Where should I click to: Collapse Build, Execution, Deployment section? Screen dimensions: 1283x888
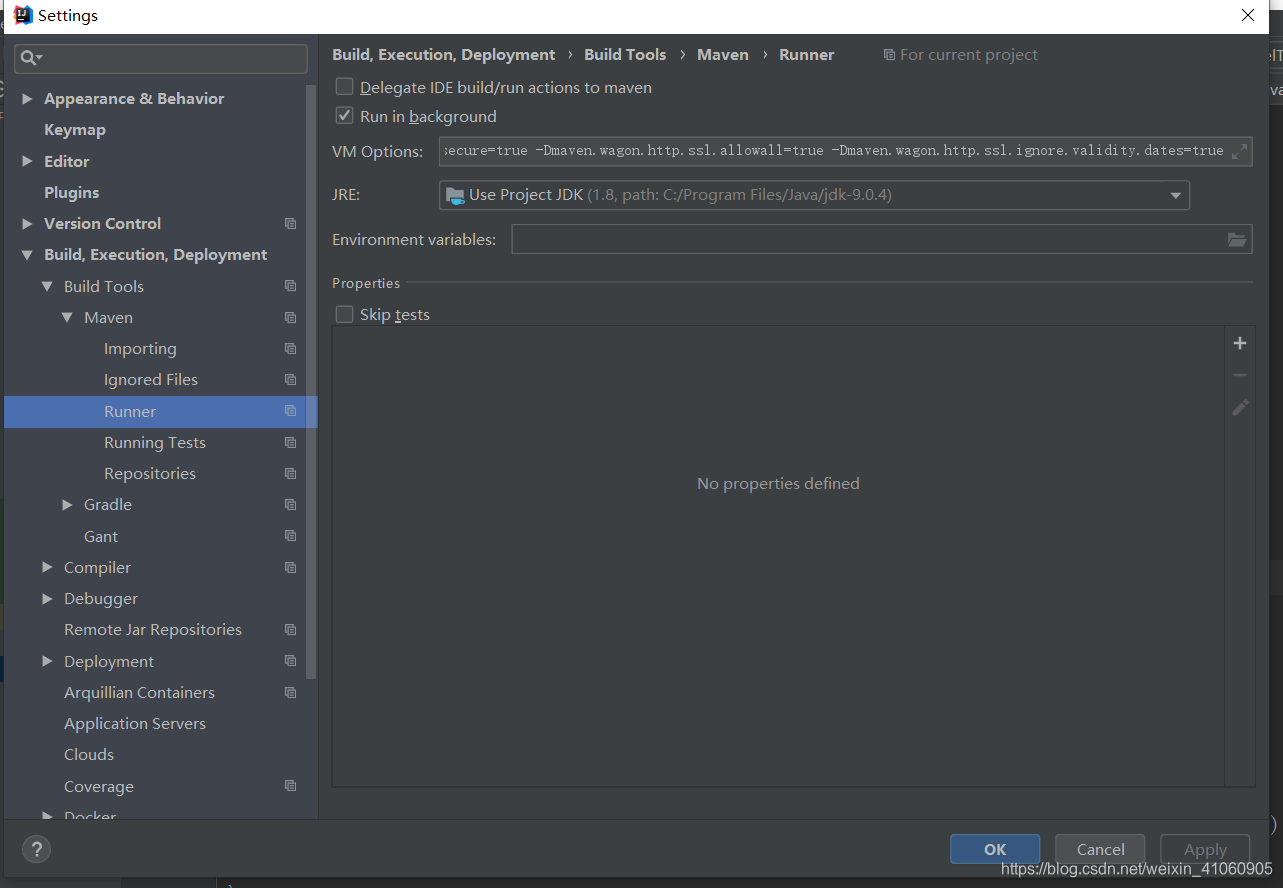[27, 255]
